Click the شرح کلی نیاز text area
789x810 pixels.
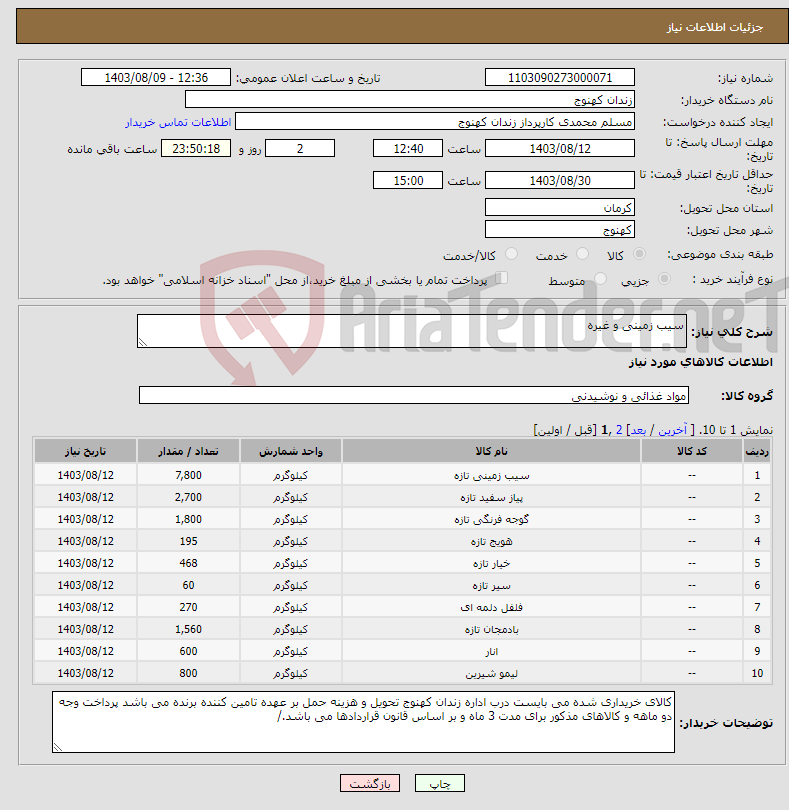(412, 331)
